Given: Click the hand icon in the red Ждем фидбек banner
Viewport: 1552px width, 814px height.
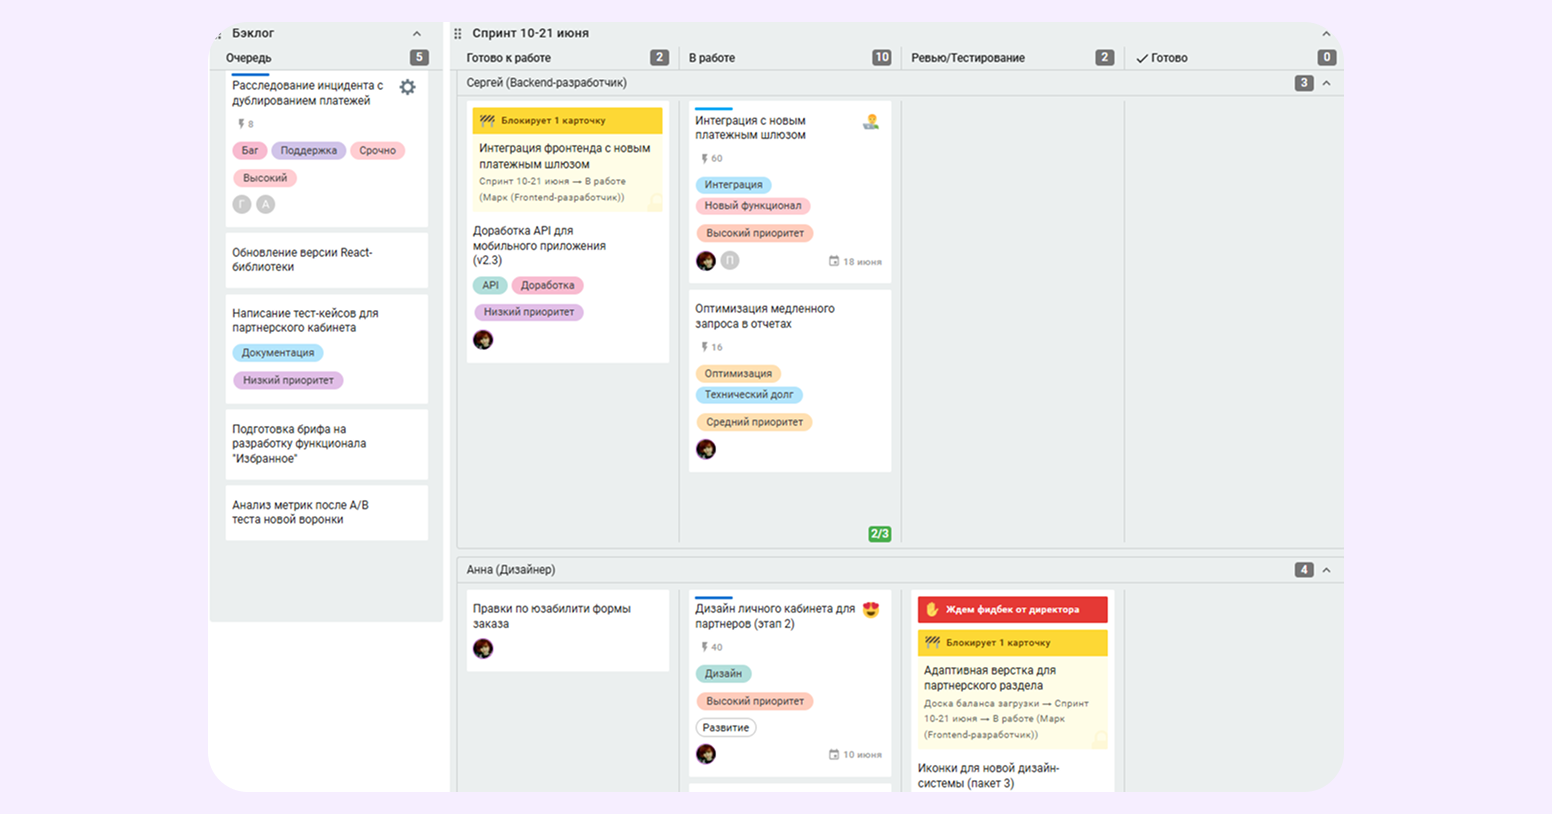Looking at the screenshot, I should 932,609.
